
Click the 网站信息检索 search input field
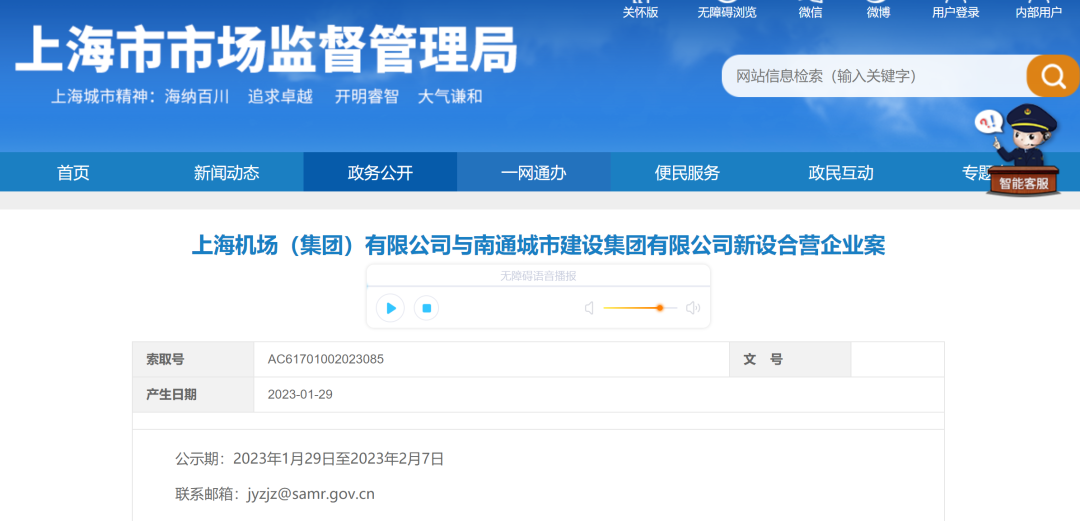click(870, 76)
